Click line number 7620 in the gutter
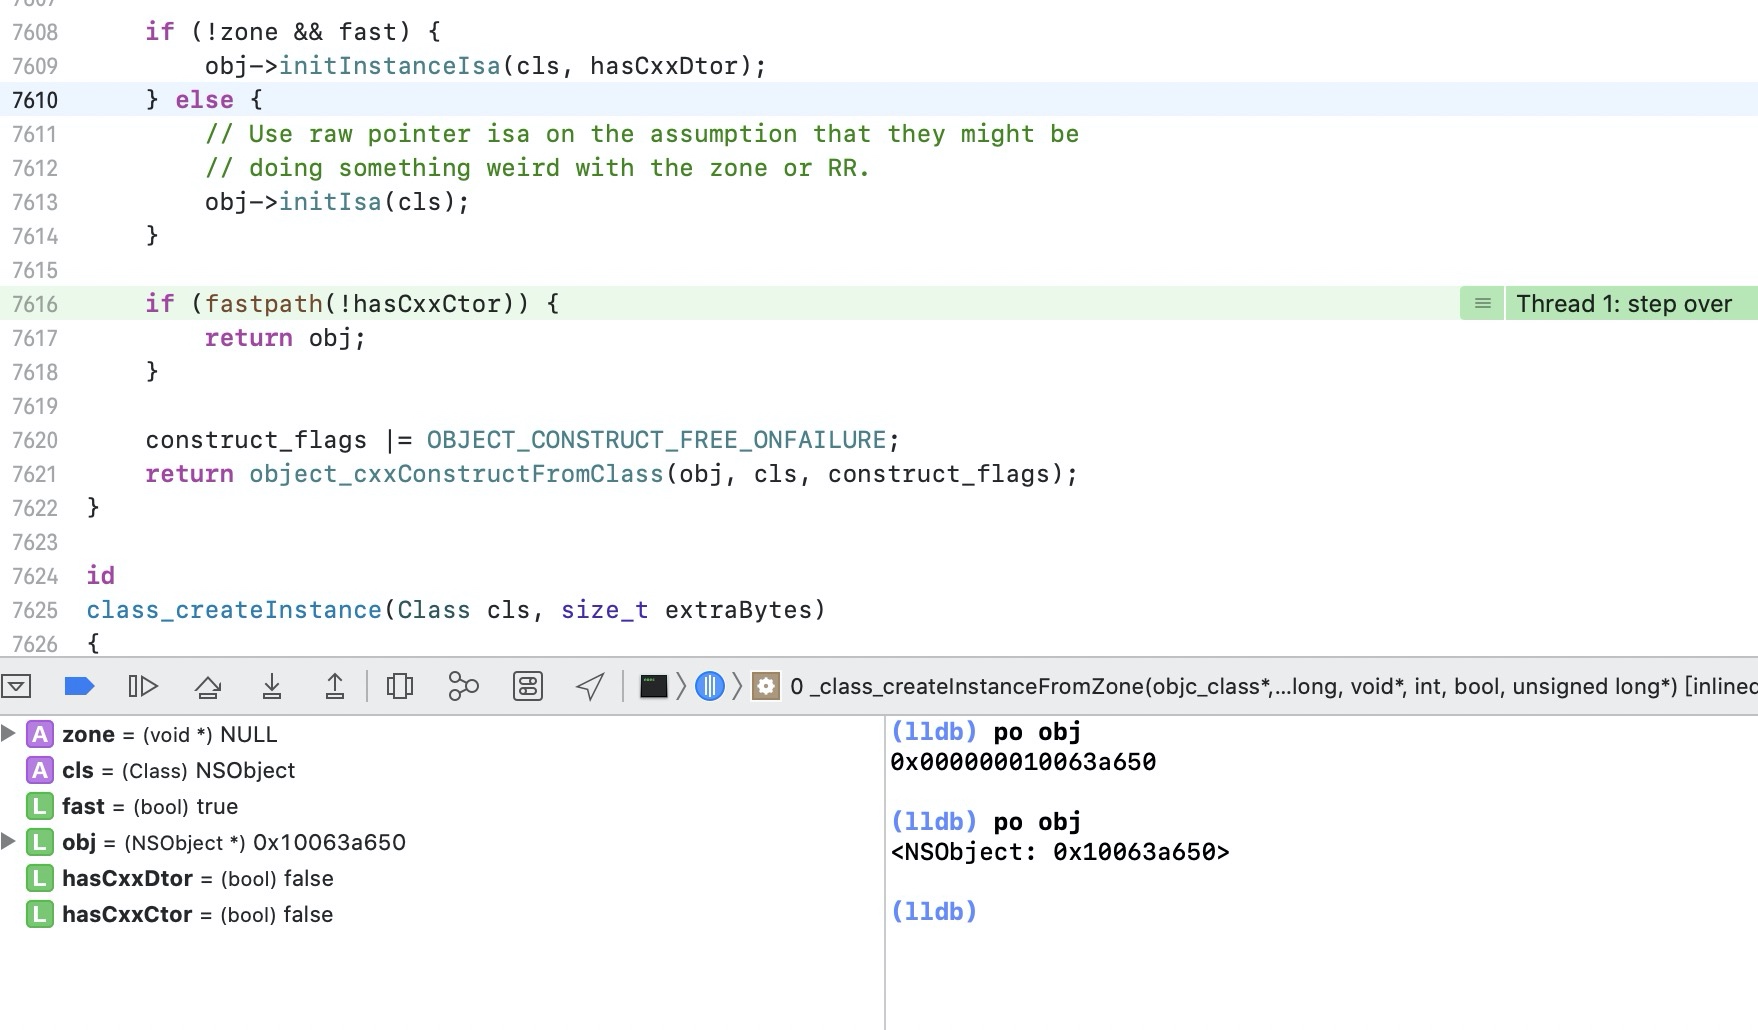The height and width of the screenshot is (1030, 1758). click(x=35, y=440)
